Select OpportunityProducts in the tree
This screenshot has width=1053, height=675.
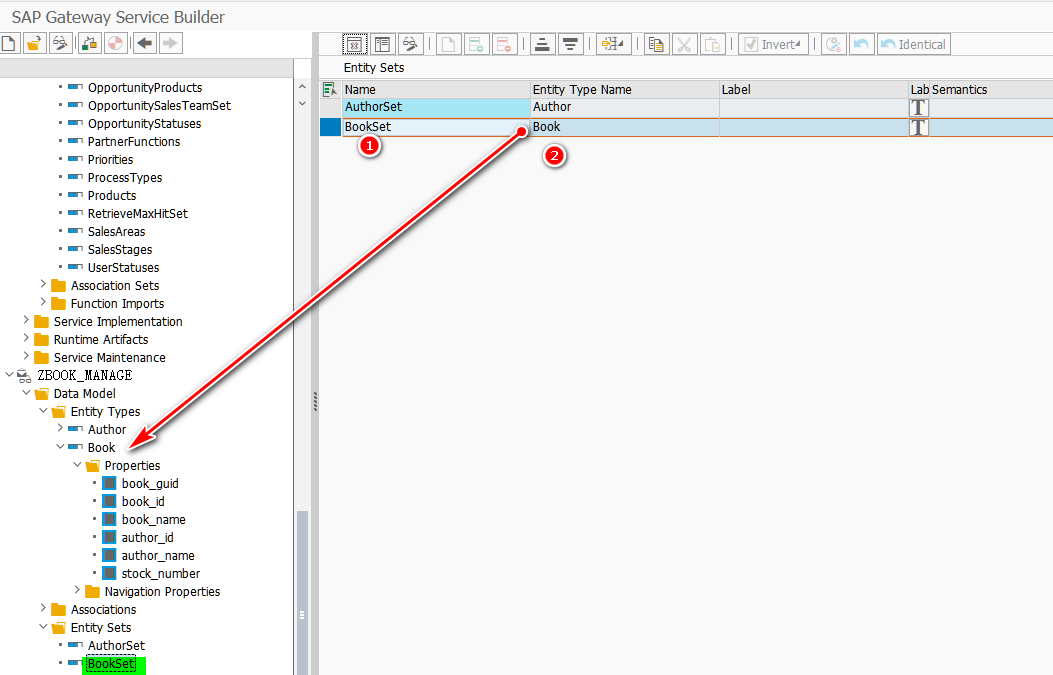coord(144,88)
